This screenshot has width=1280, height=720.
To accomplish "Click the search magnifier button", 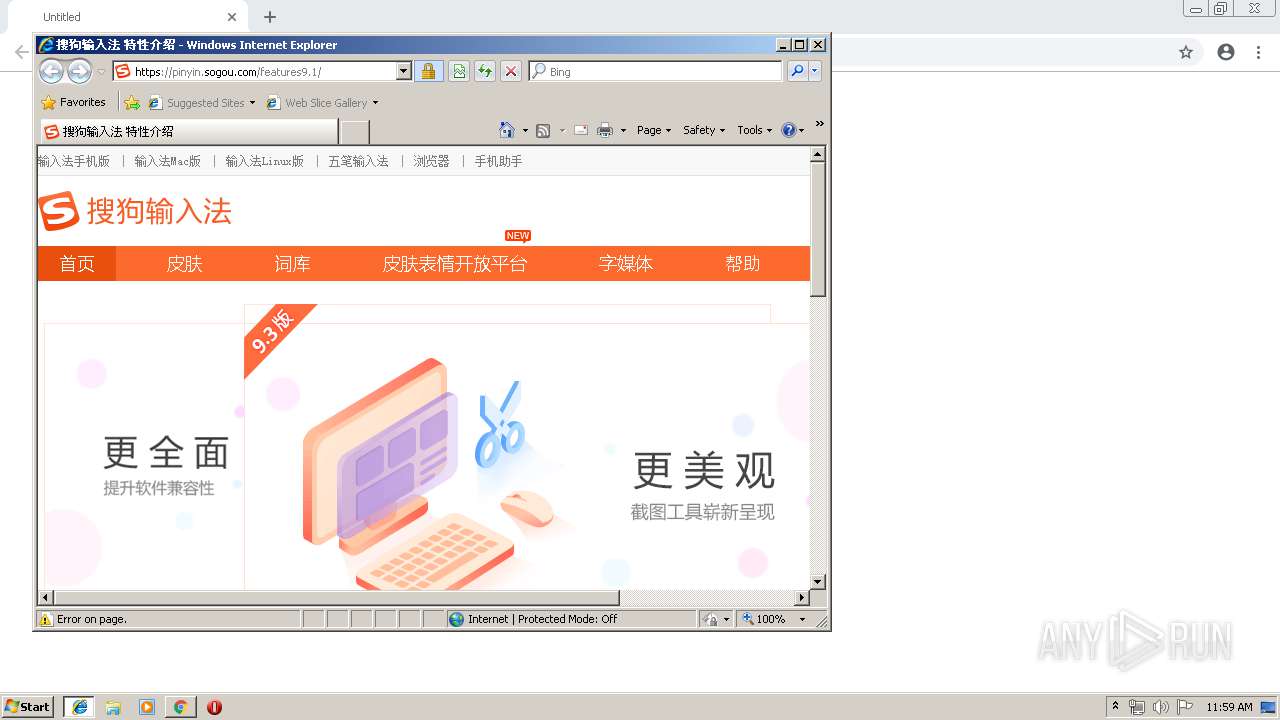I will tap(797, 71).
